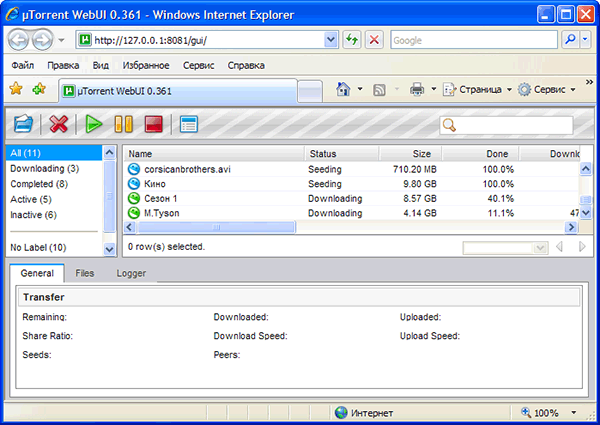
Task: Open Вид menu
Action: tap(101, 65)
